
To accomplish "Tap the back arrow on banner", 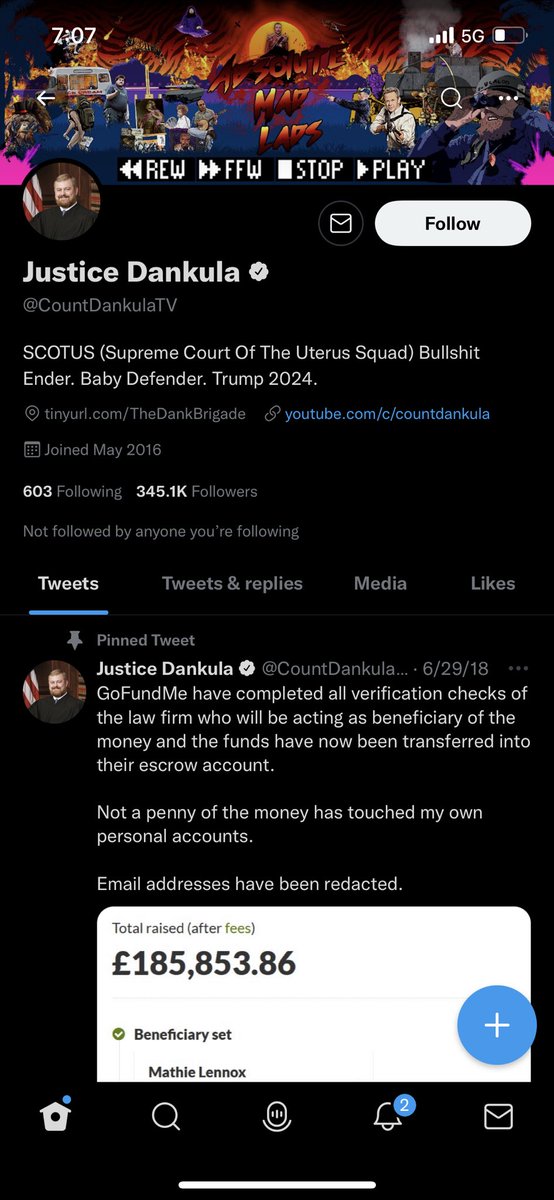I will coord(45,98).
